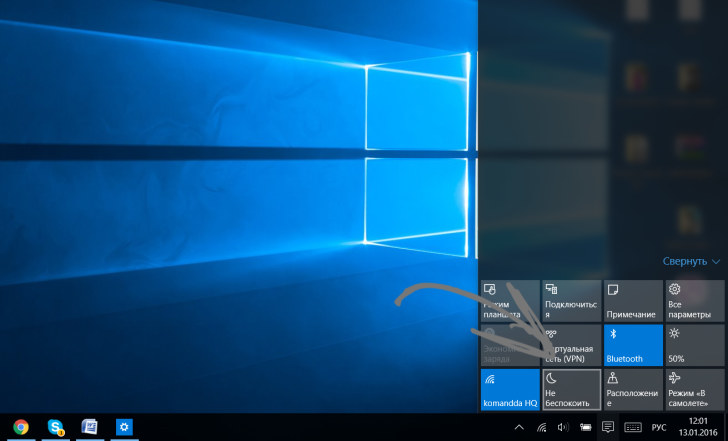Enable the 'Режим «В самолете»' airplane mode tile
This screenshot has width=728, height=441.
[694, 389]
